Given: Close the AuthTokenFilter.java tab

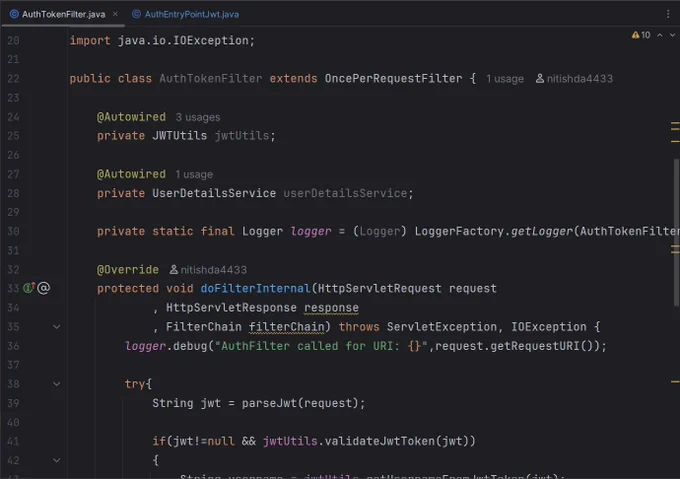Looking at the screenshot, I should [115, 14].
